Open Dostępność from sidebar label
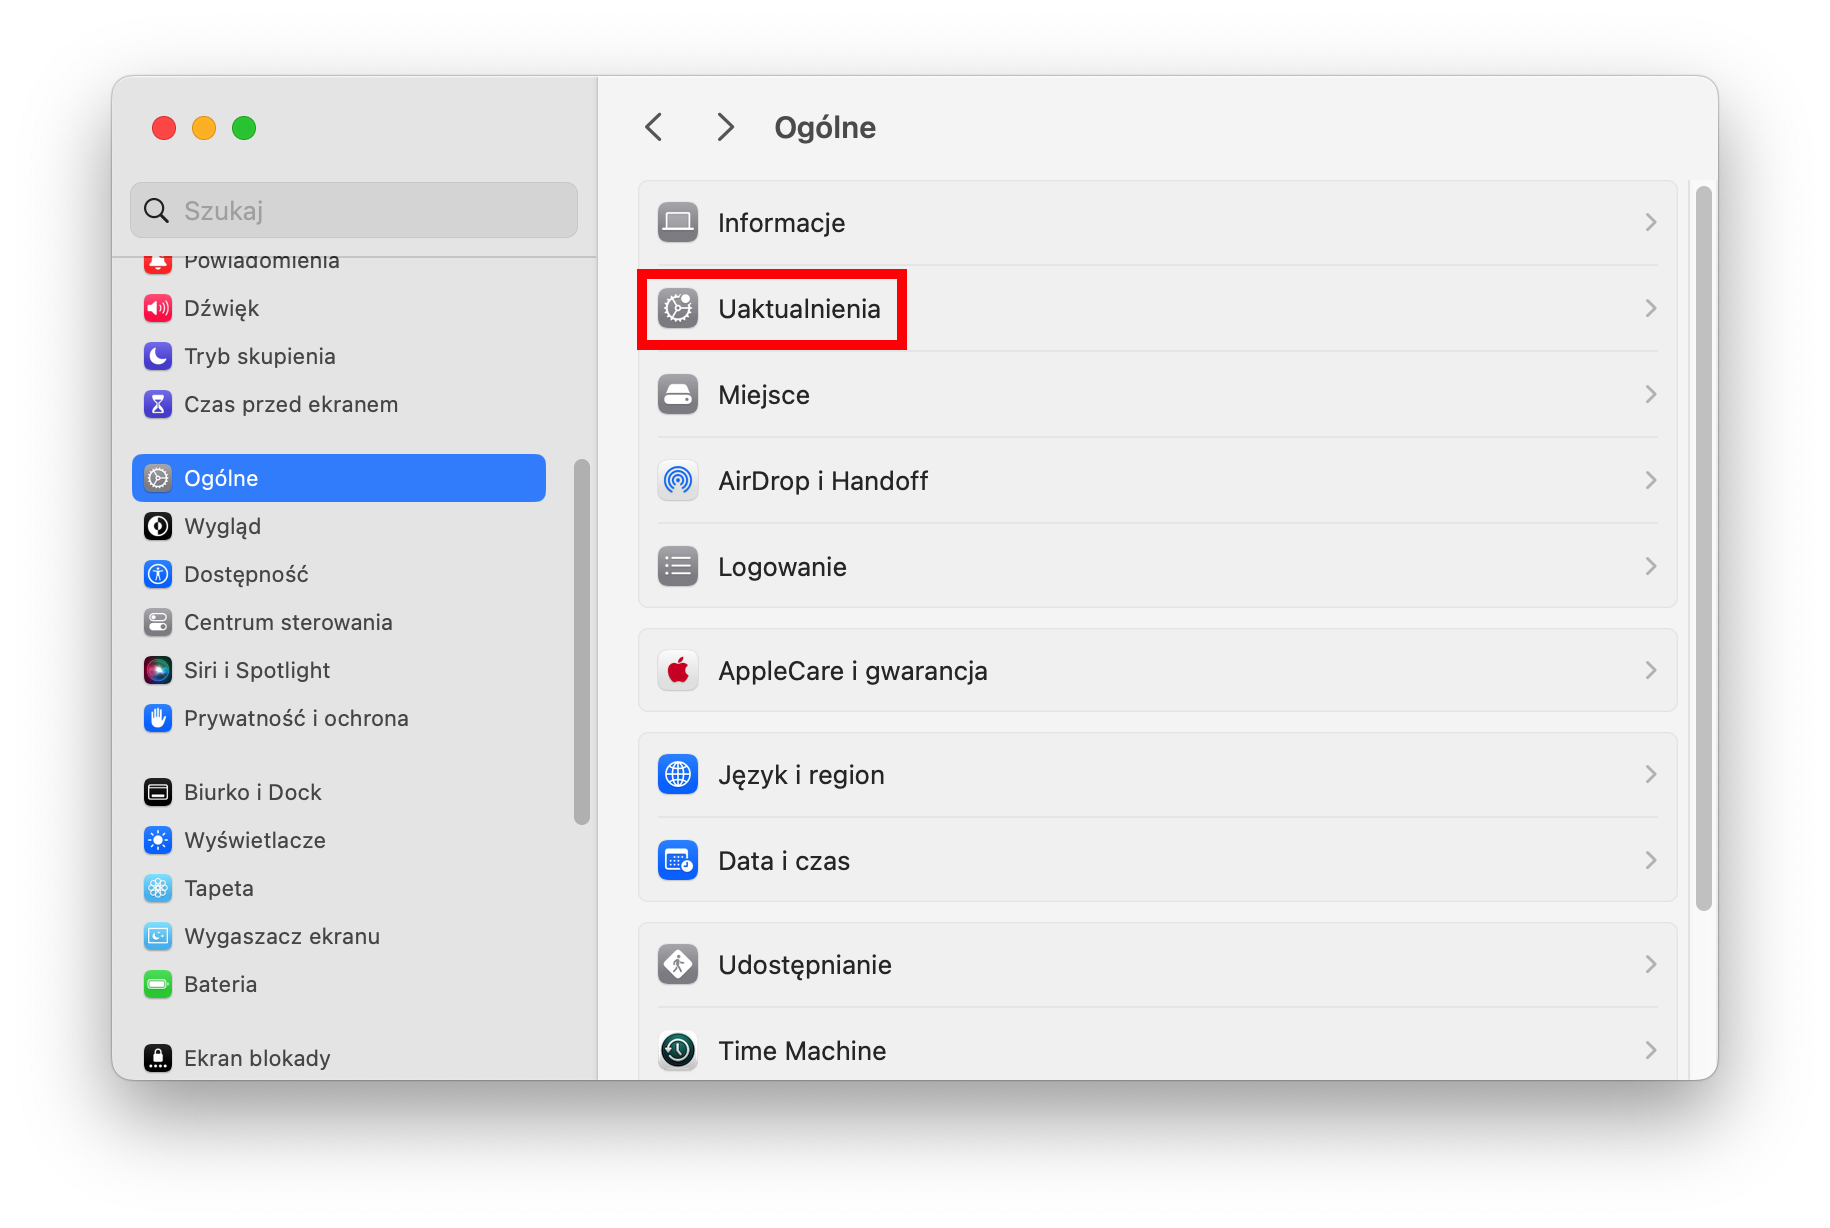Viewport: 1830px width, 1228px height. (x=246, y=575)
